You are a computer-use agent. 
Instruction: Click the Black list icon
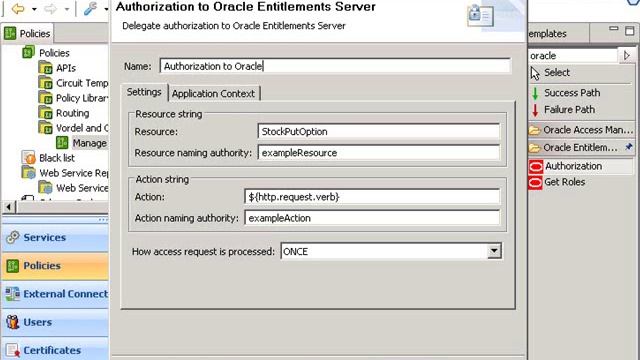[x=29, y=158]
